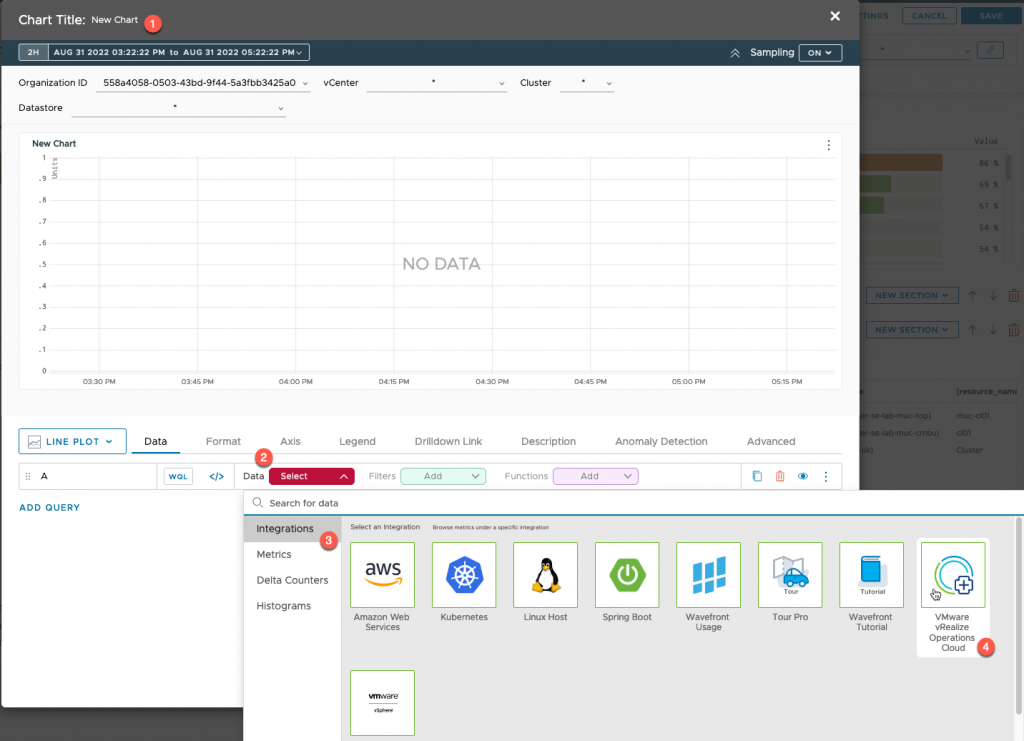
Task: Expand the Datastore variable dropdown
Action: (x=178, y=108)
